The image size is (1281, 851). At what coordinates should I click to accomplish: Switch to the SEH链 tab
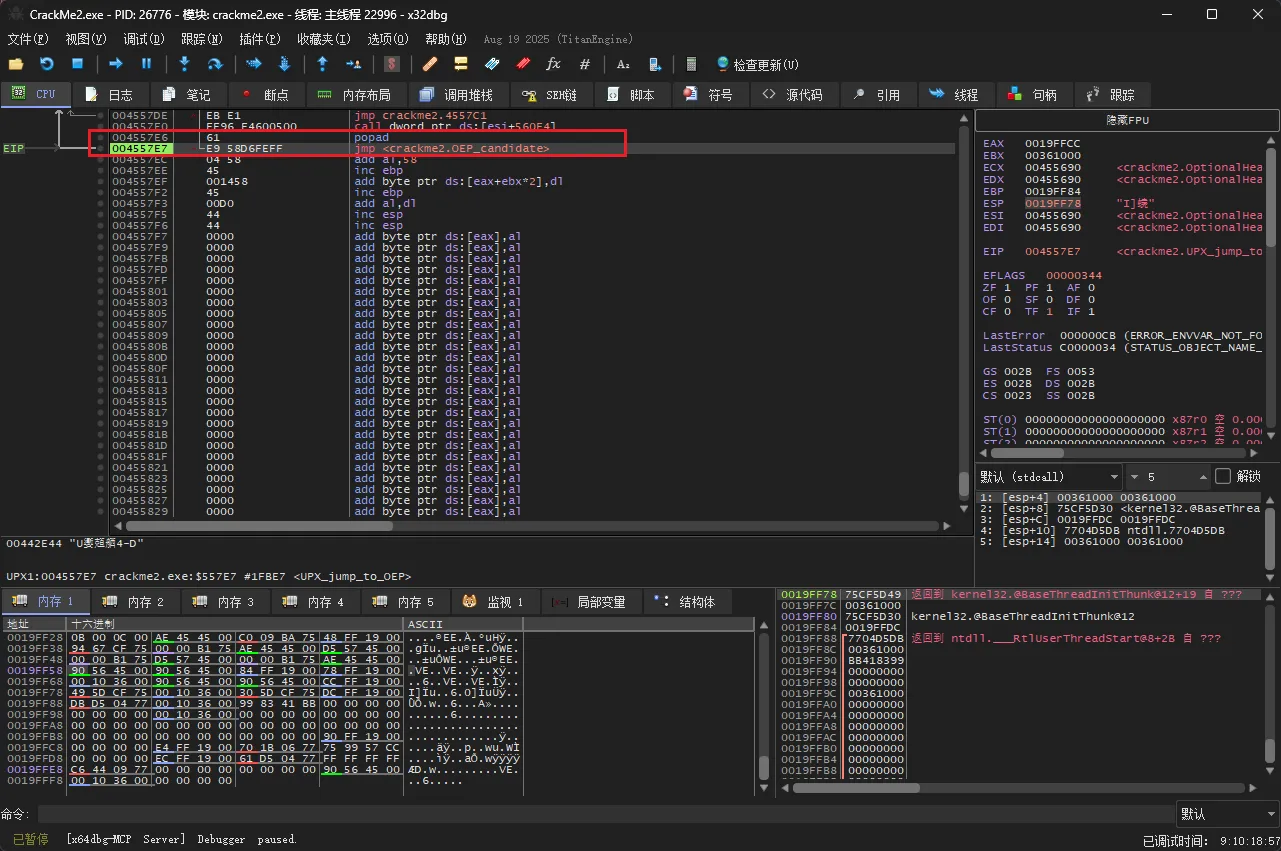click(550, 95)
